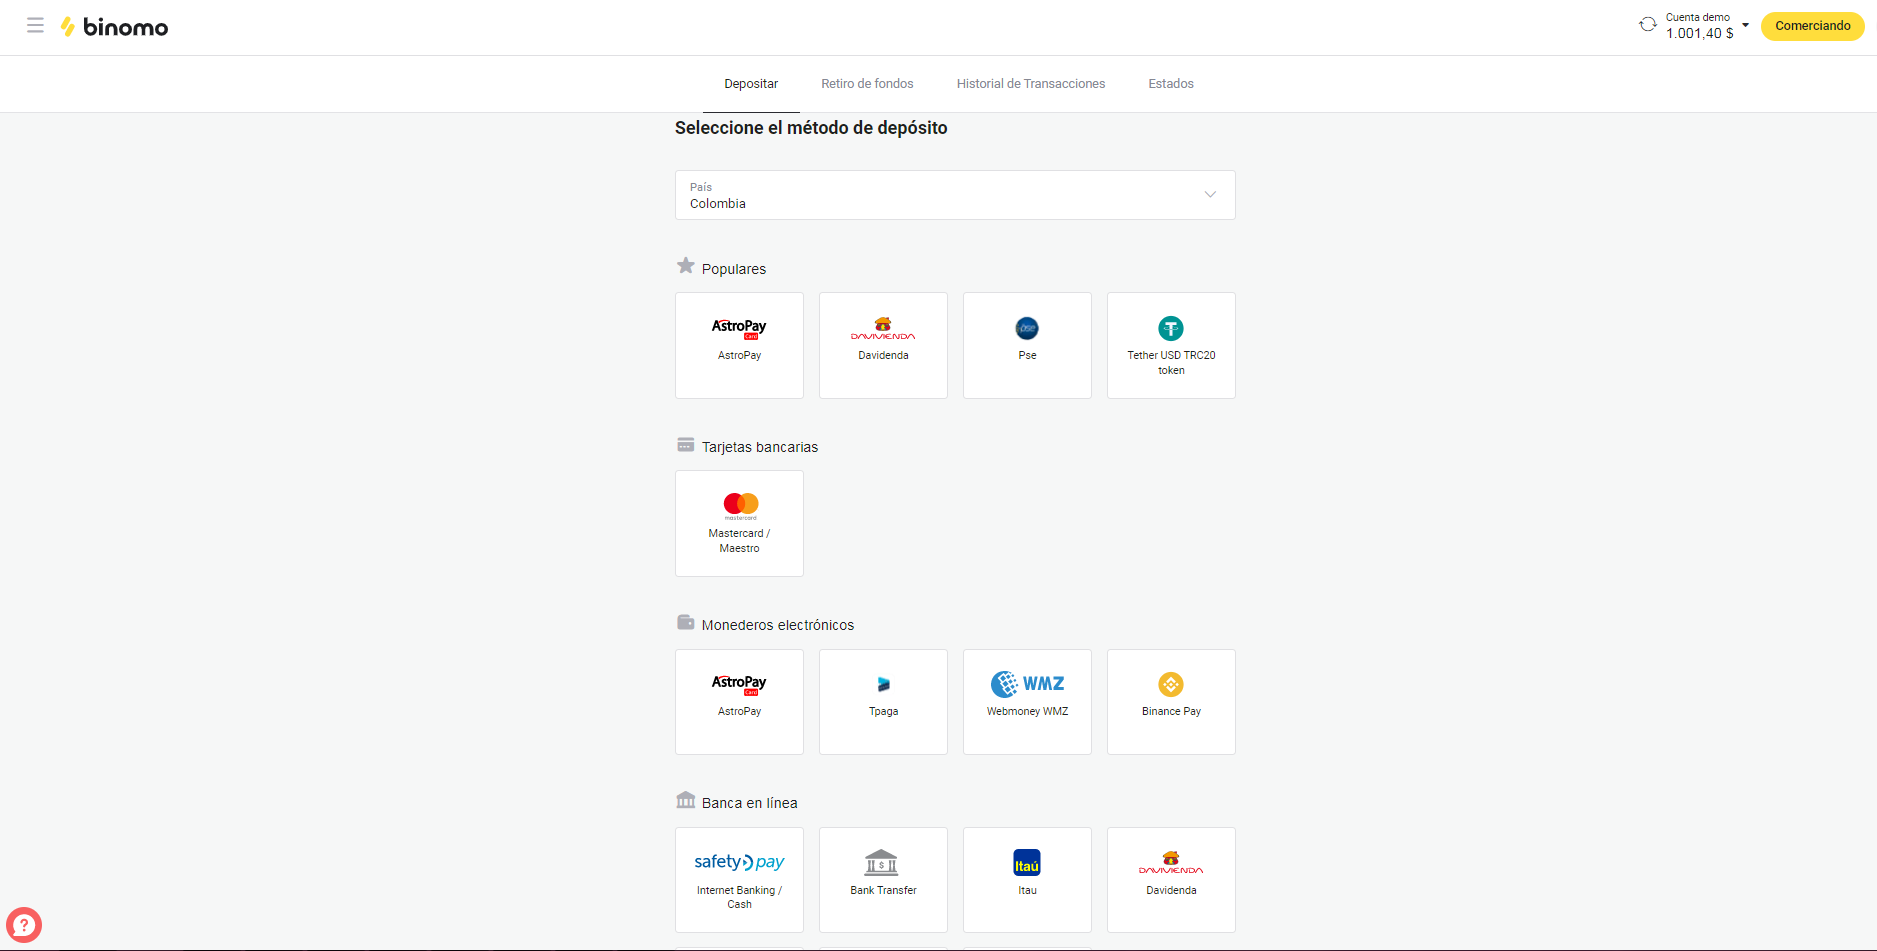Click the Banca en línea bank icon

[x=685, y=800]
